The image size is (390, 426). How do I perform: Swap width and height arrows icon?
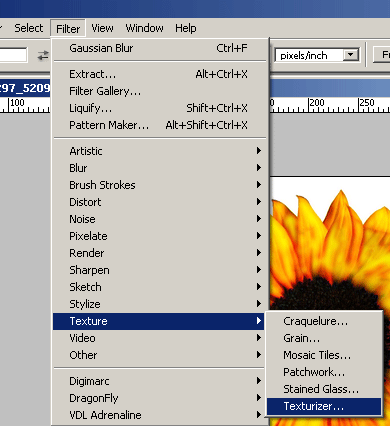point(43,55)
